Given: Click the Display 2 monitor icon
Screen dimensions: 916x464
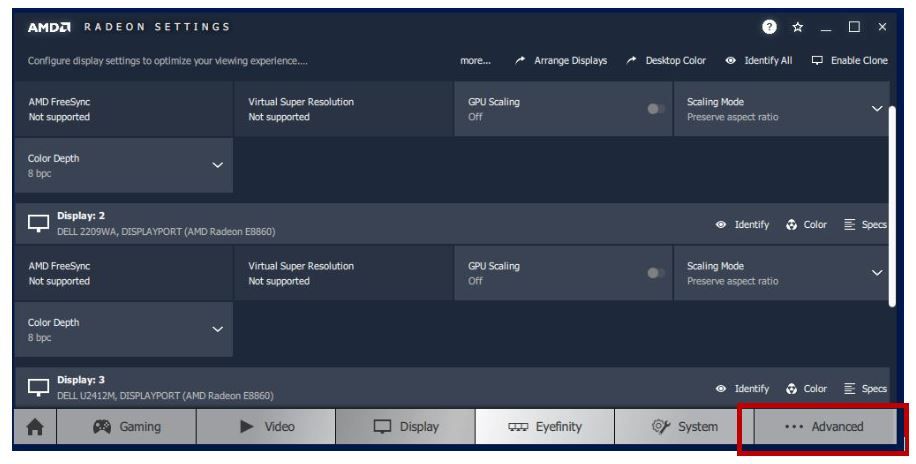Looking at the screenshot, I should point(39,223).
